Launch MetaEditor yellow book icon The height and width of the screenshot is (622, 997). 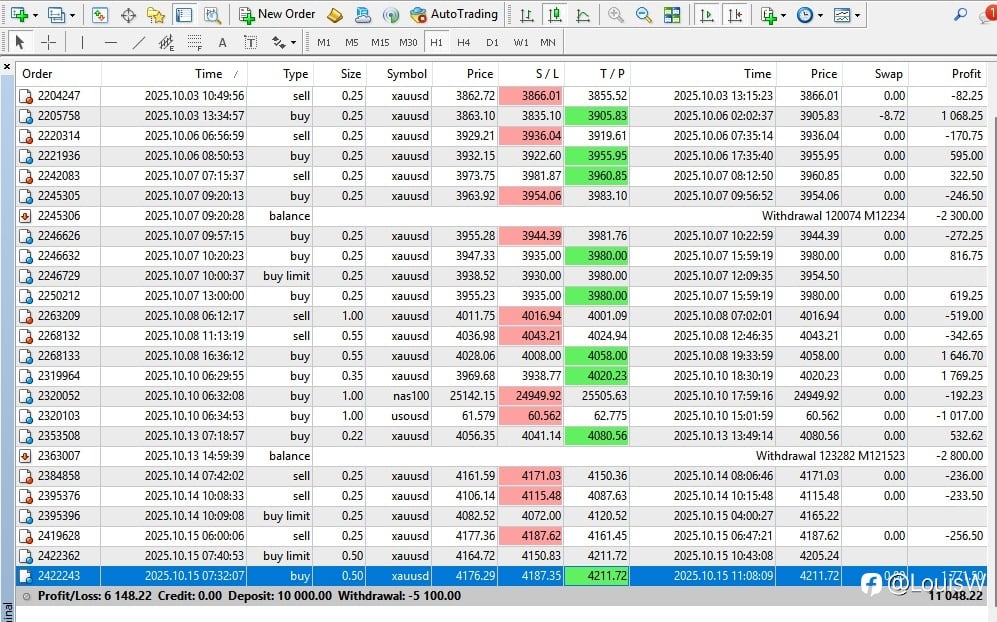click(334, 15)
